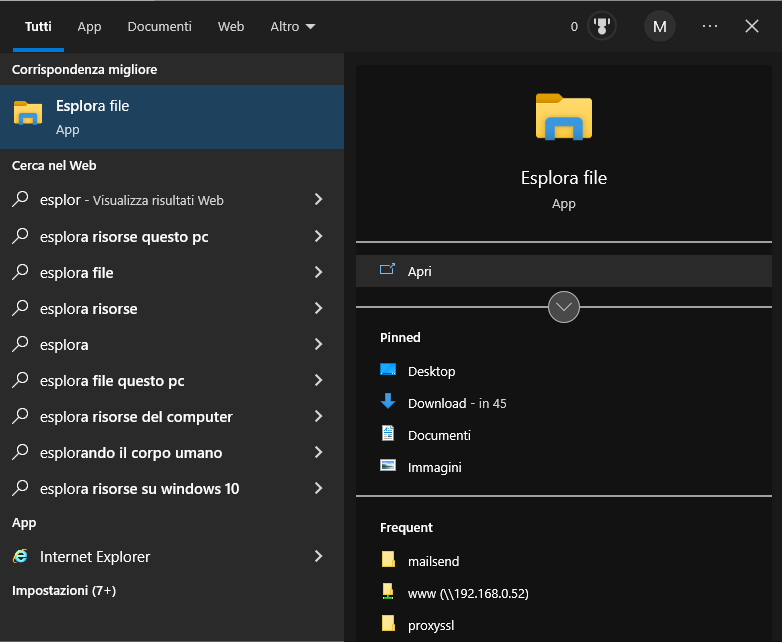Expand arrow for 'esplora risorse del computer'
The height and width of the screenshot is (642, 782).
coord(319,416)
